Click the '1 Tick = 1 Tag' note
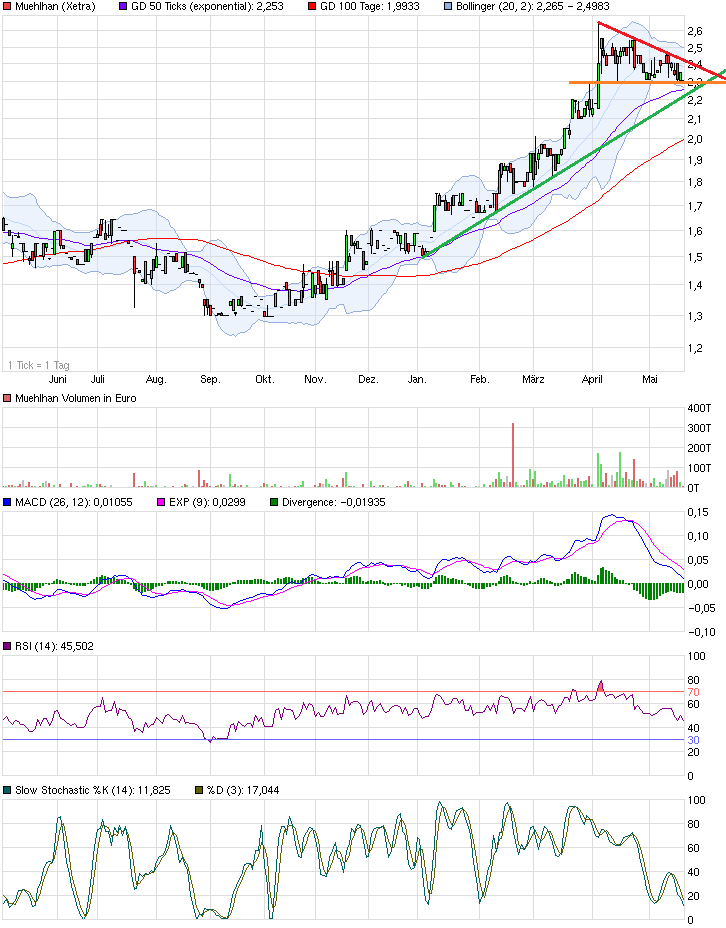Image resolution: width=726 pixels, height=928 pixels. coord(40,364)
